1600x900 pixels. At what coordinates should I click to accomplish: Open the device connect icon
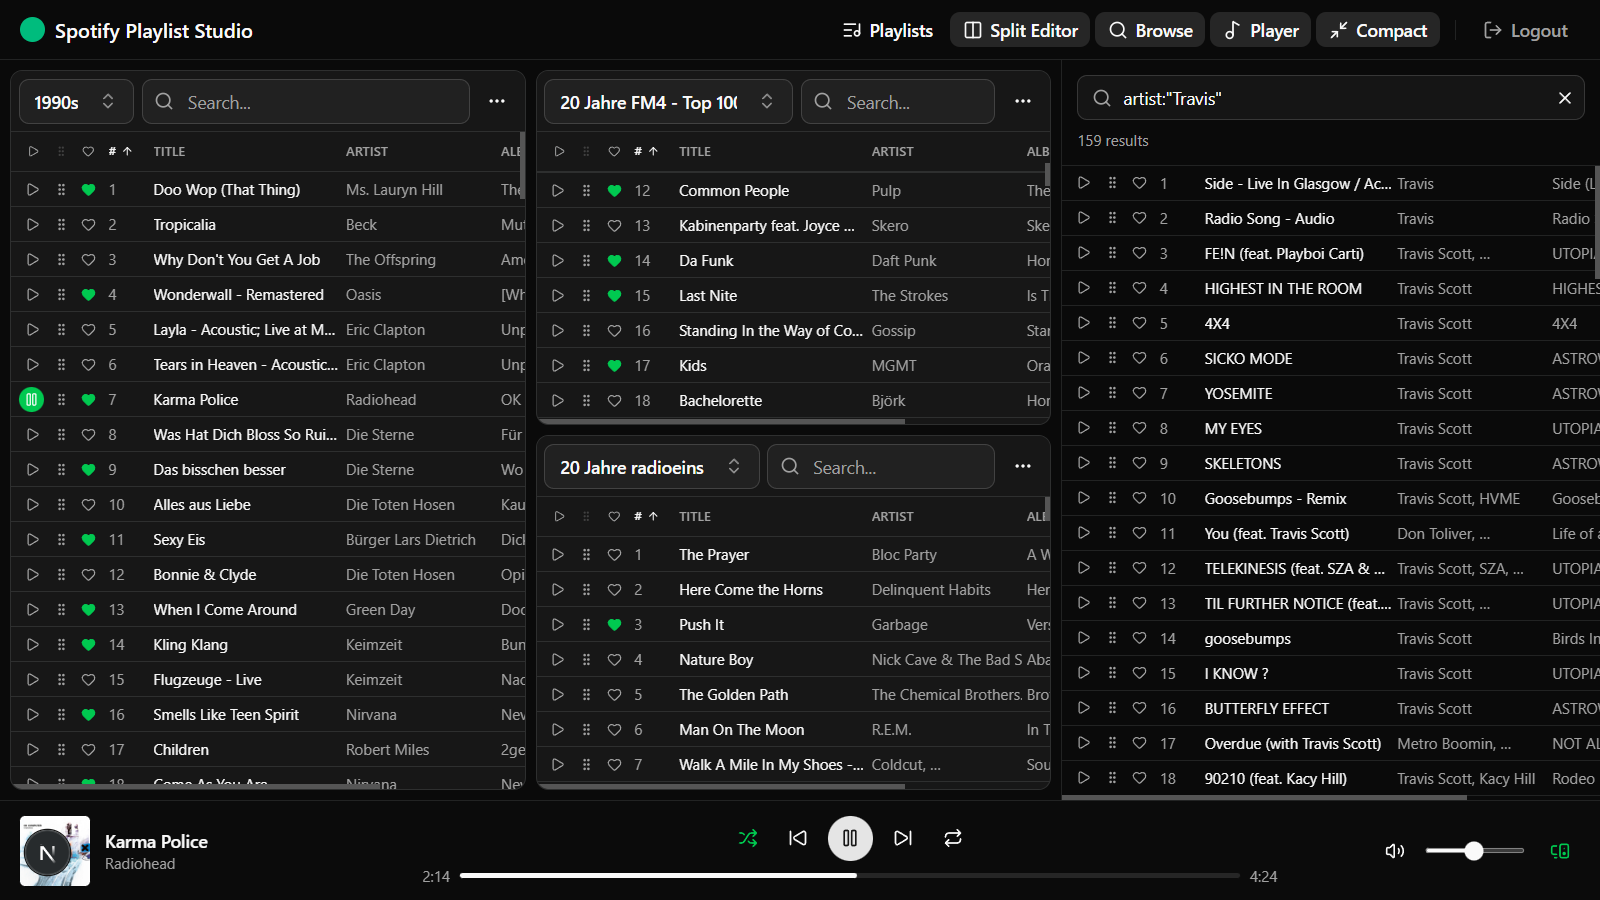click(x=1560, y=851)
